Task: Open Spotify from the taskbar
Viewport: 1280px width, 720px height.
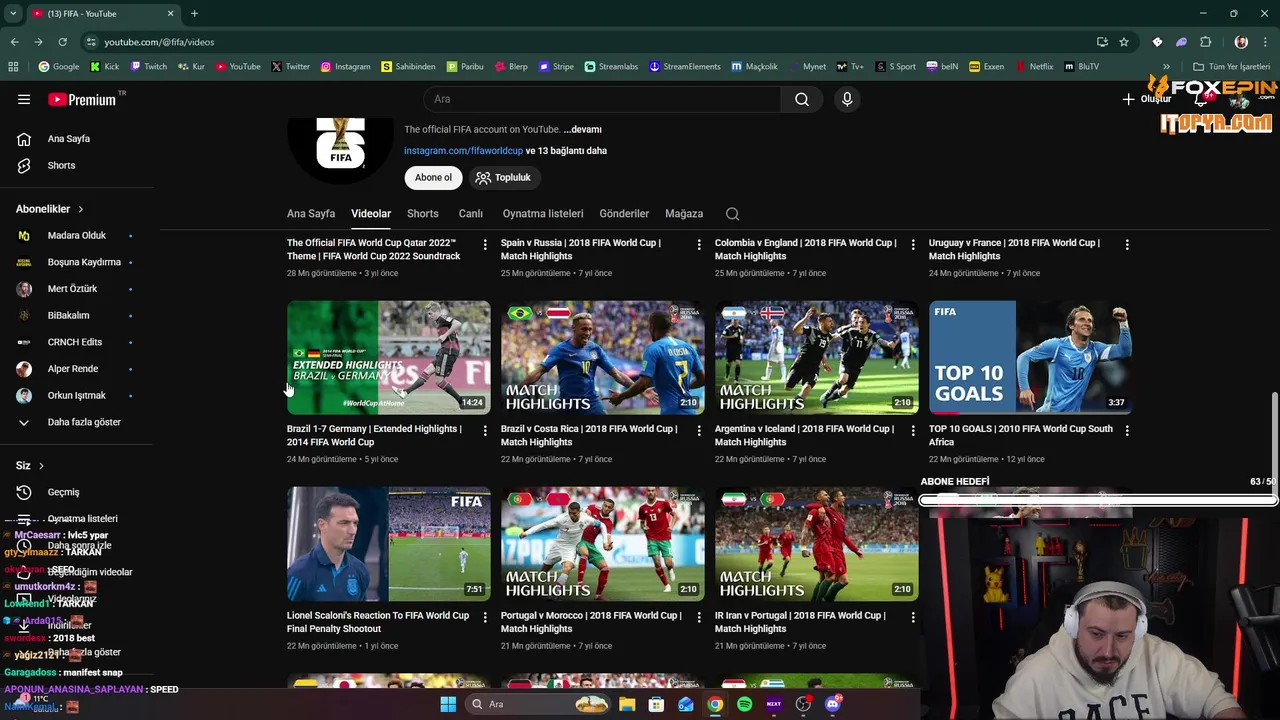Action: click(x=745, y=704)
